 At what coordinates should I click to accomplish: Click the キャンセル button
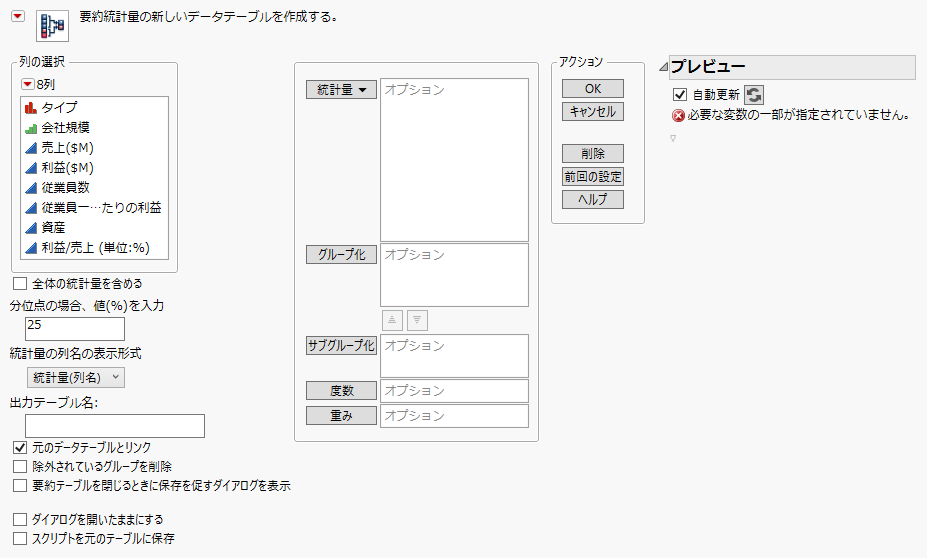coord(592,112)
